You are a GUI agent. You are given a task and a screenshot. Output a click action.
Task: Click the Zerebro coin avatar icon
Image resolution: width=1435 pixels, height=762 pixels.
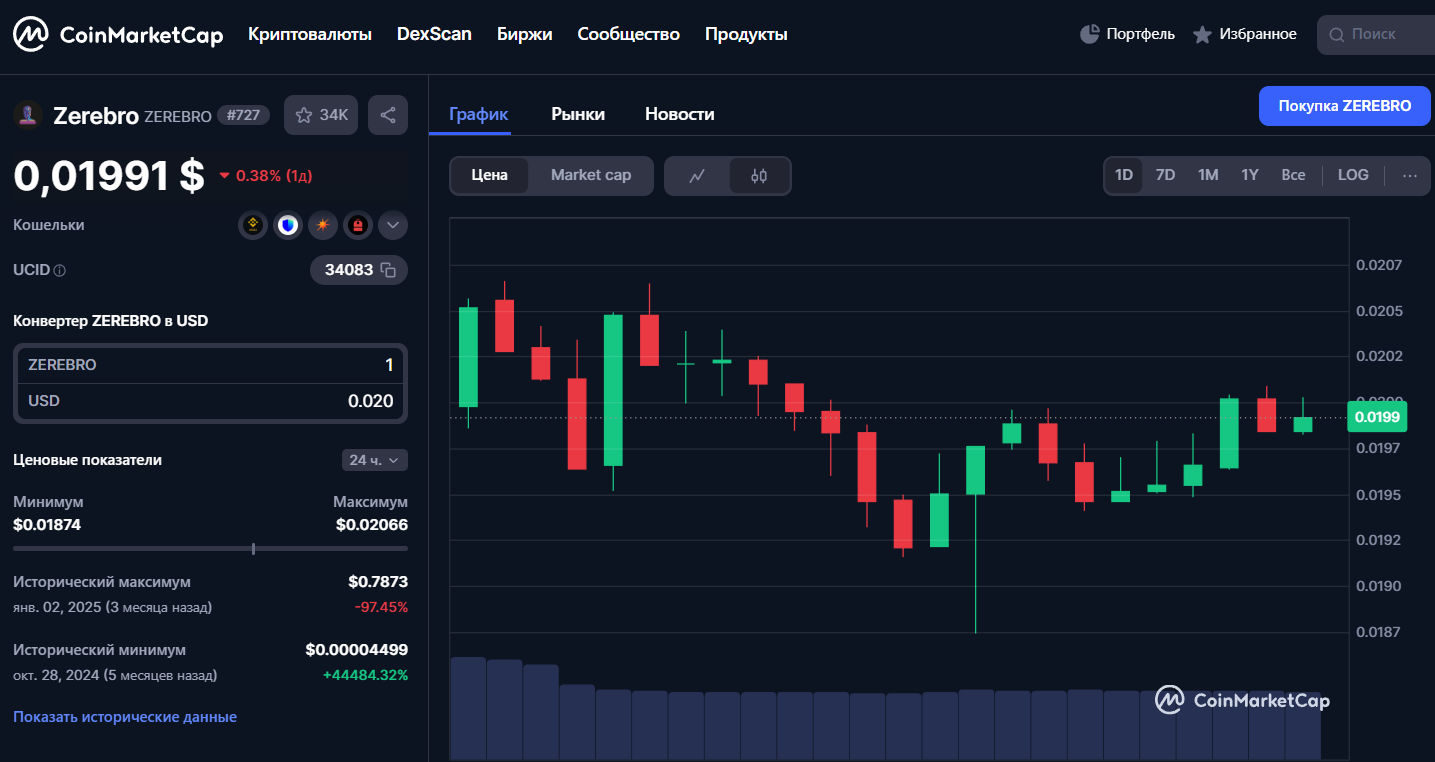(27, 115)
